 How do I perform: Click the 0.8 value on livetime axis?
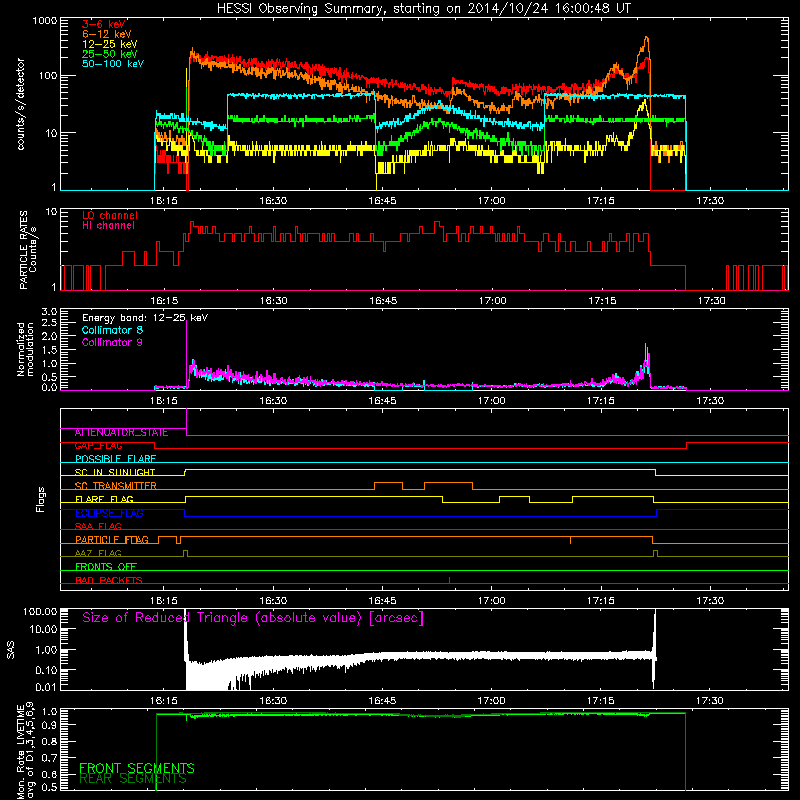(49, 741)
